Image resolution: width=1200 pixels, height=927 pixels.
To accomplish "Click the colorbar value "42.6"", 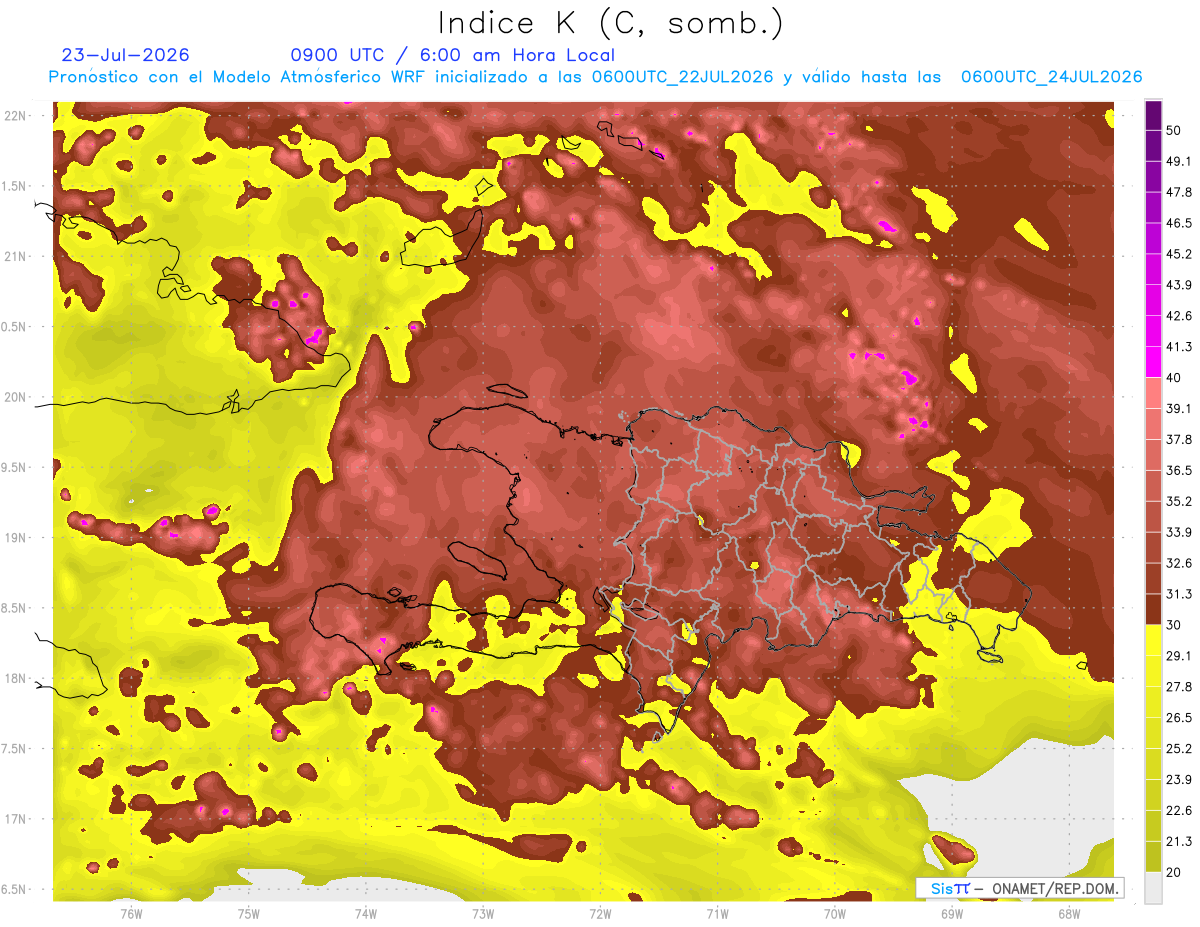I will tap(1180, 316).
